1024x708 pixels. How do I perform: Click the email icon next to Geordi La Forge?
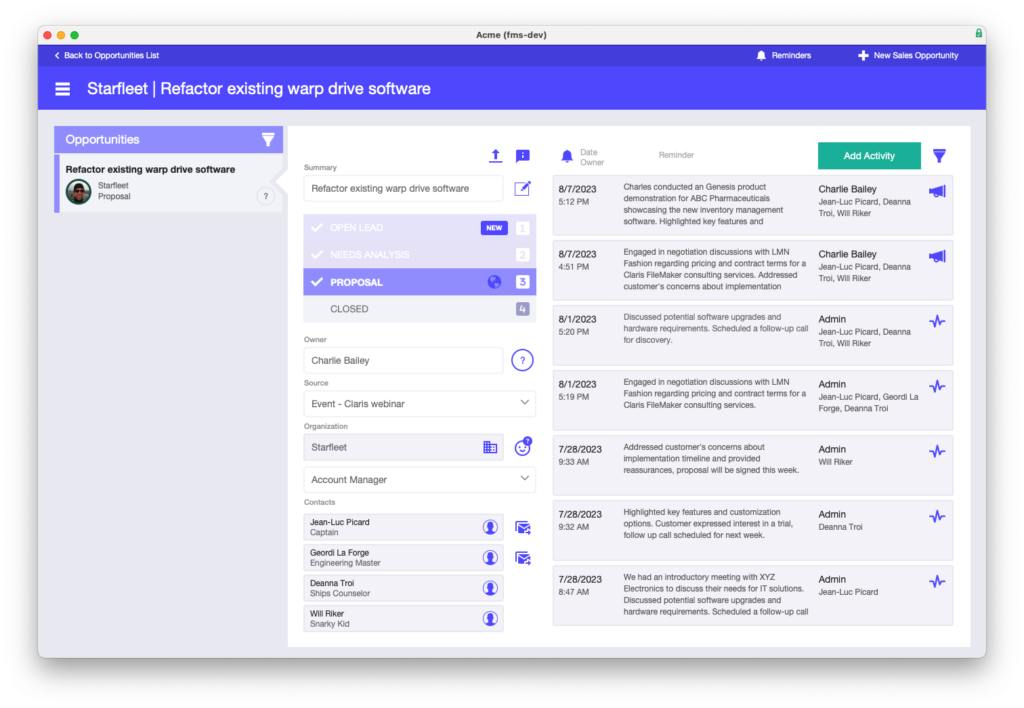(522, 558)
